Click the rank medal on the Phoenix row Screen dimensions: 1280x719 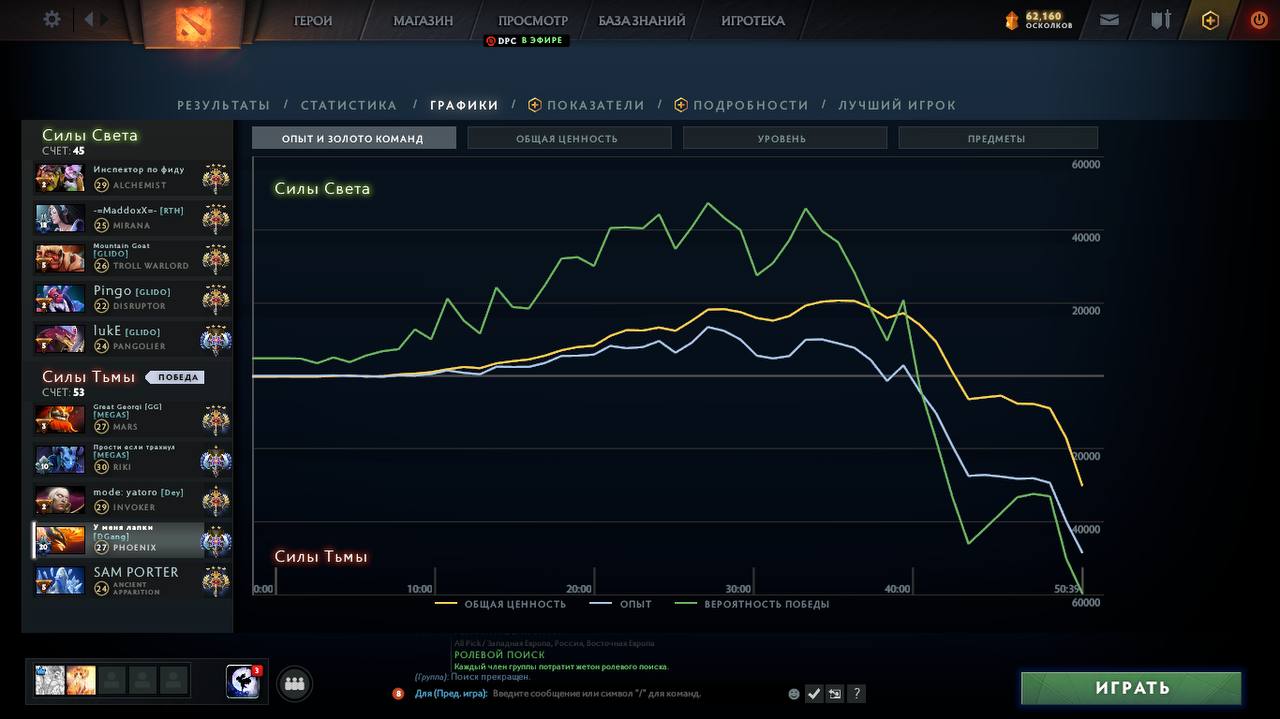[x=216, y=541]
